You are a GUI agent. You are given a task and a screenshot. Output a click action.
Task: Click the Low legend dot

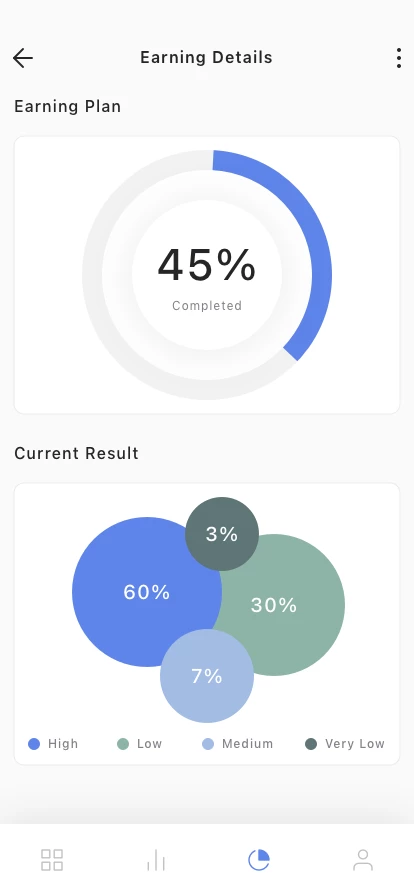click(x=123, y=744)
